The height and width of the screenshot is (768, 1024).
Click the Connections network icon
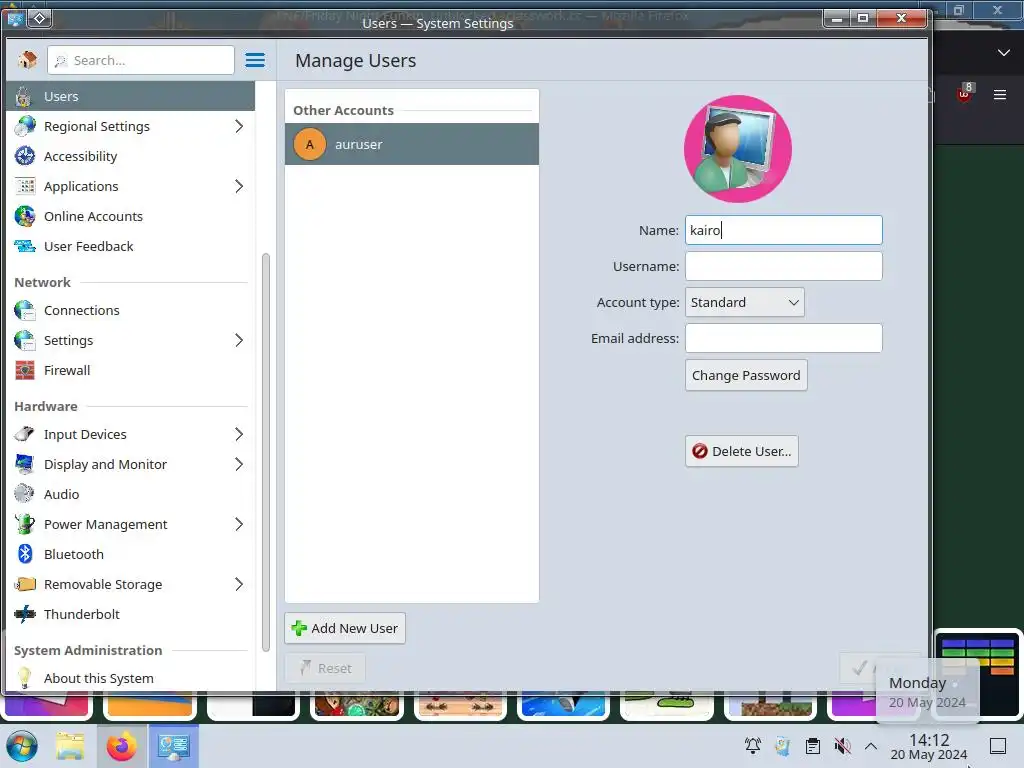pos(24,310)
